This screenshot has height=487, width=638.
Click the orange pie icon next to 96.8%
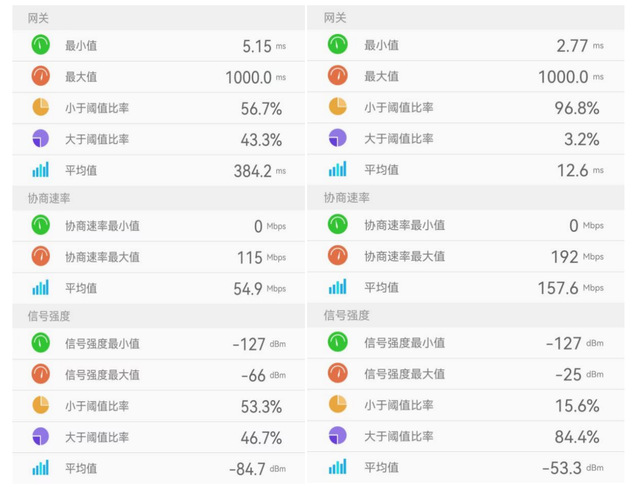pos(338,107)
